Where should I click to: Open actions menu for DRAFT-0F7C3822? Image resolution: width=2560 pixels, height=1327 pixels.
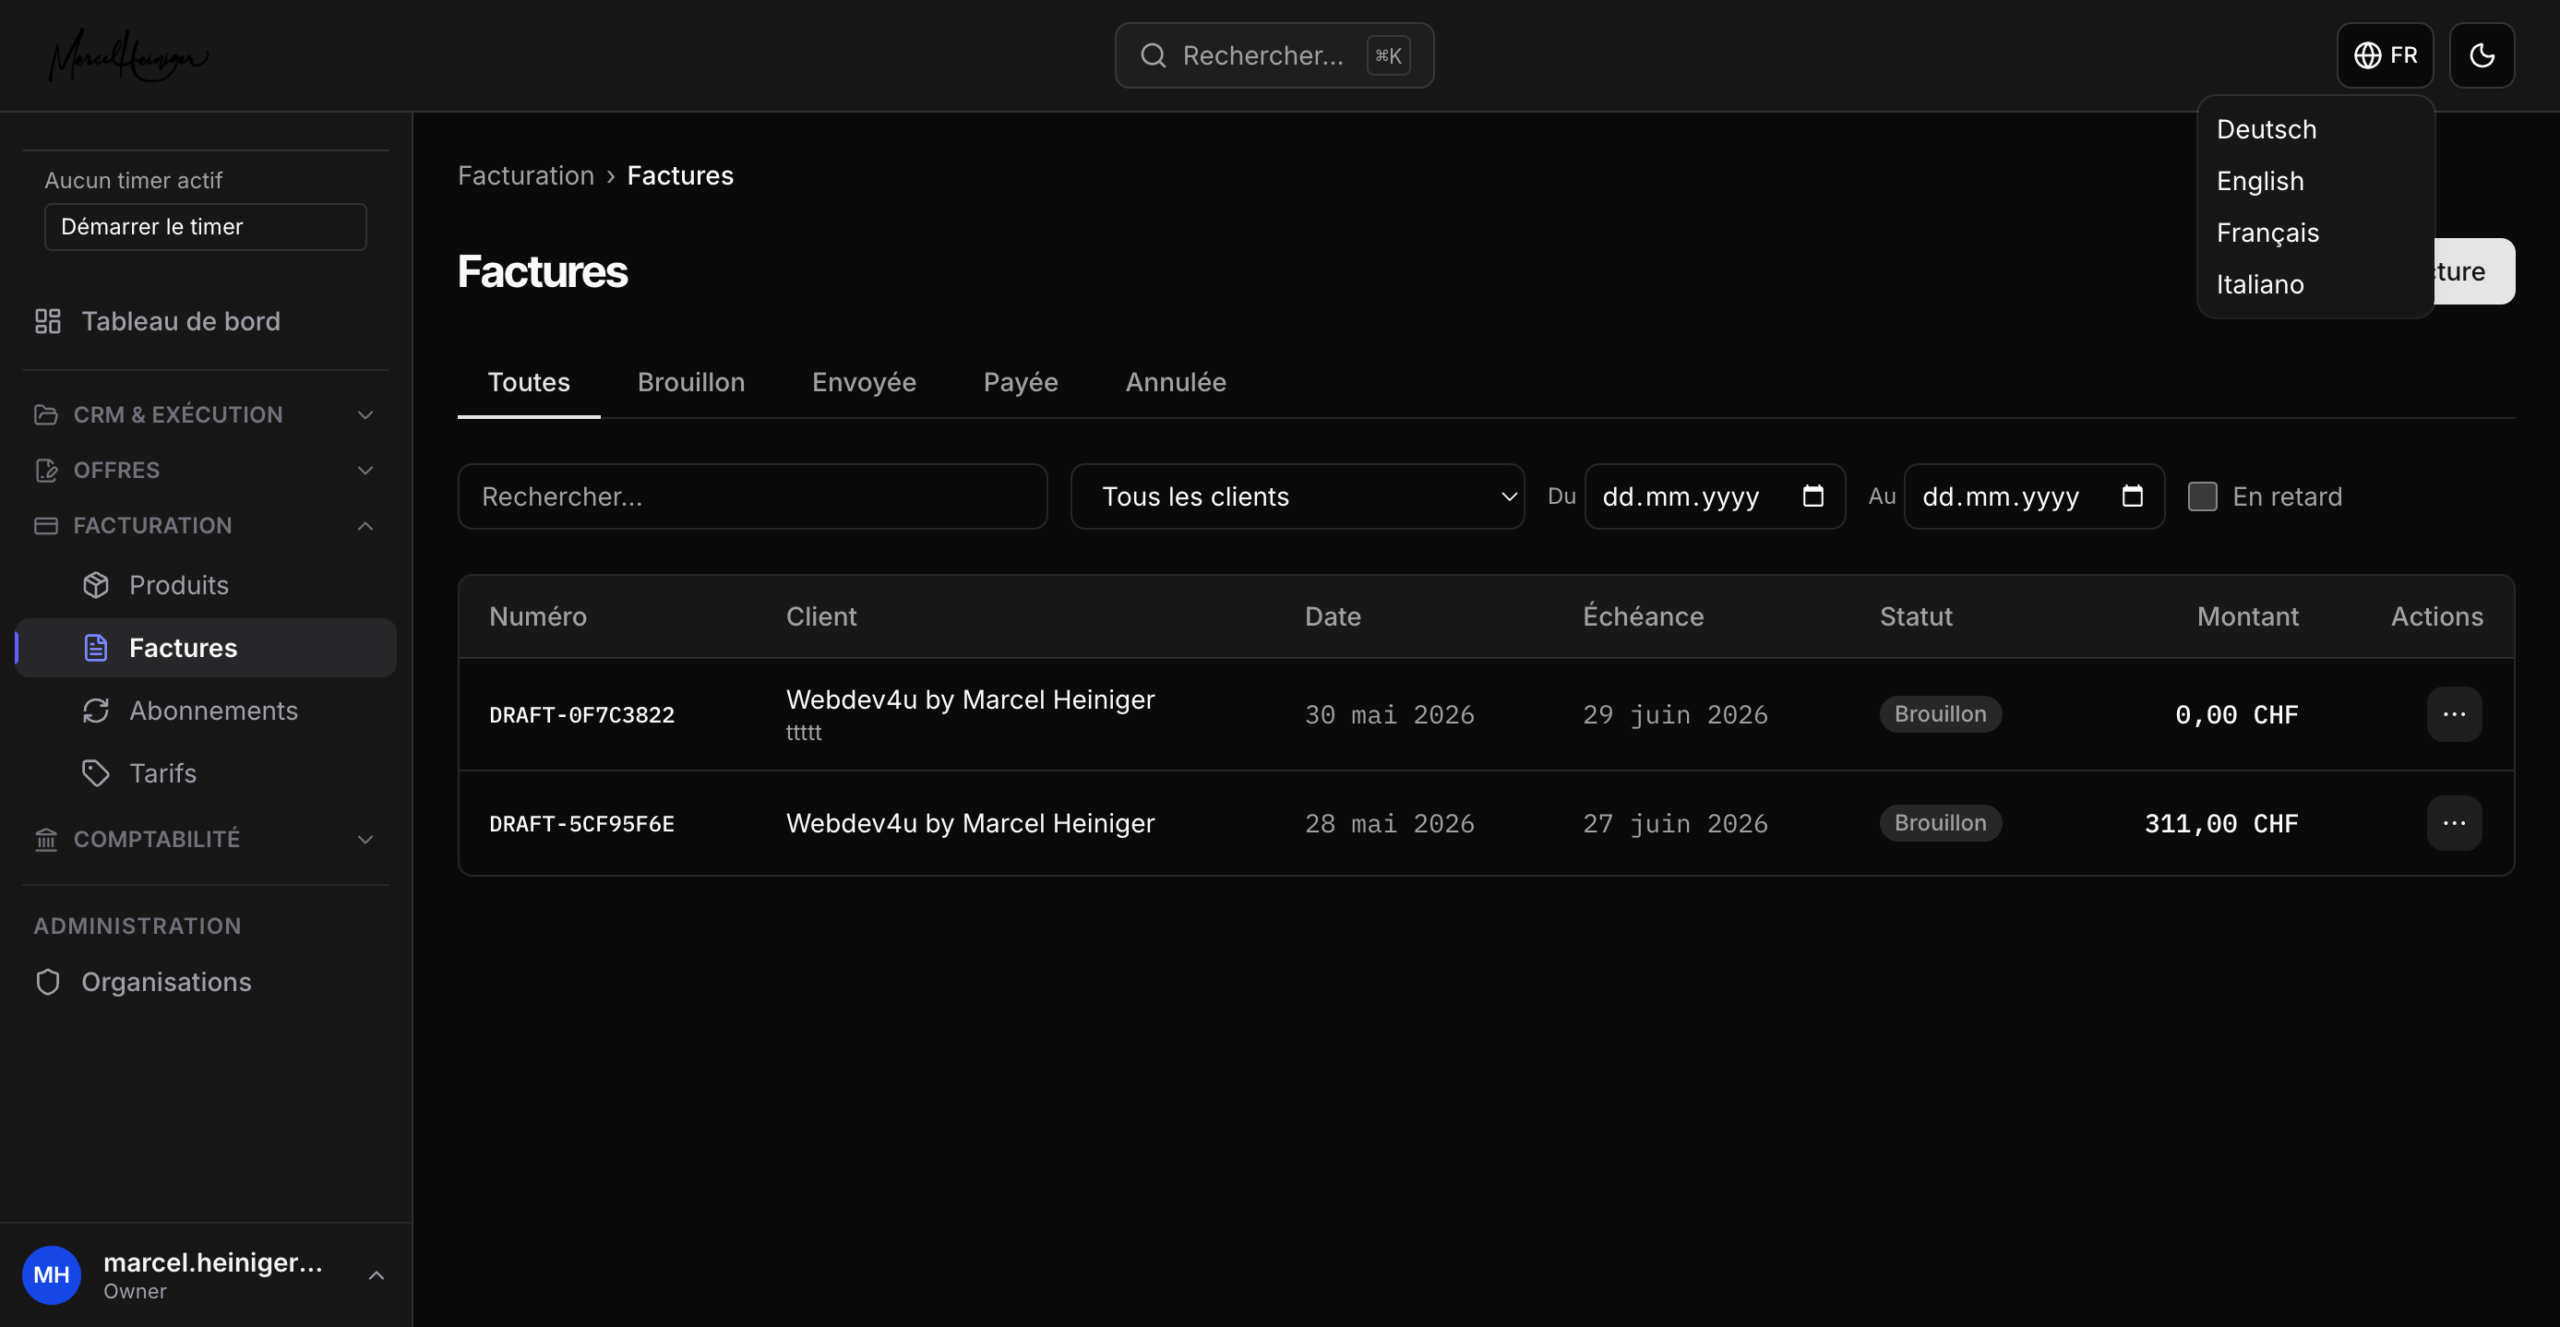(2454, 714)
